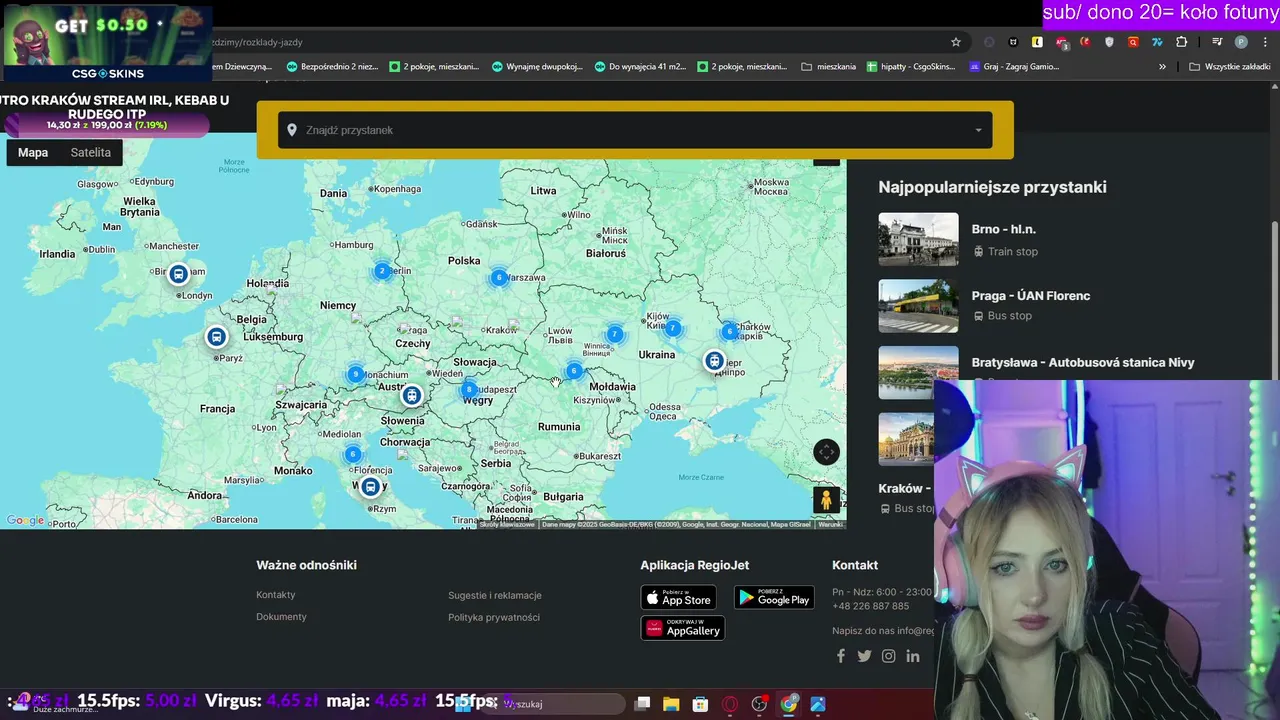Image resolution: width=1280 pixels, height=720 pixels.
Task: Select the Dnipro train stop marker
Action: pyautogui.click(x=714, y=361)
